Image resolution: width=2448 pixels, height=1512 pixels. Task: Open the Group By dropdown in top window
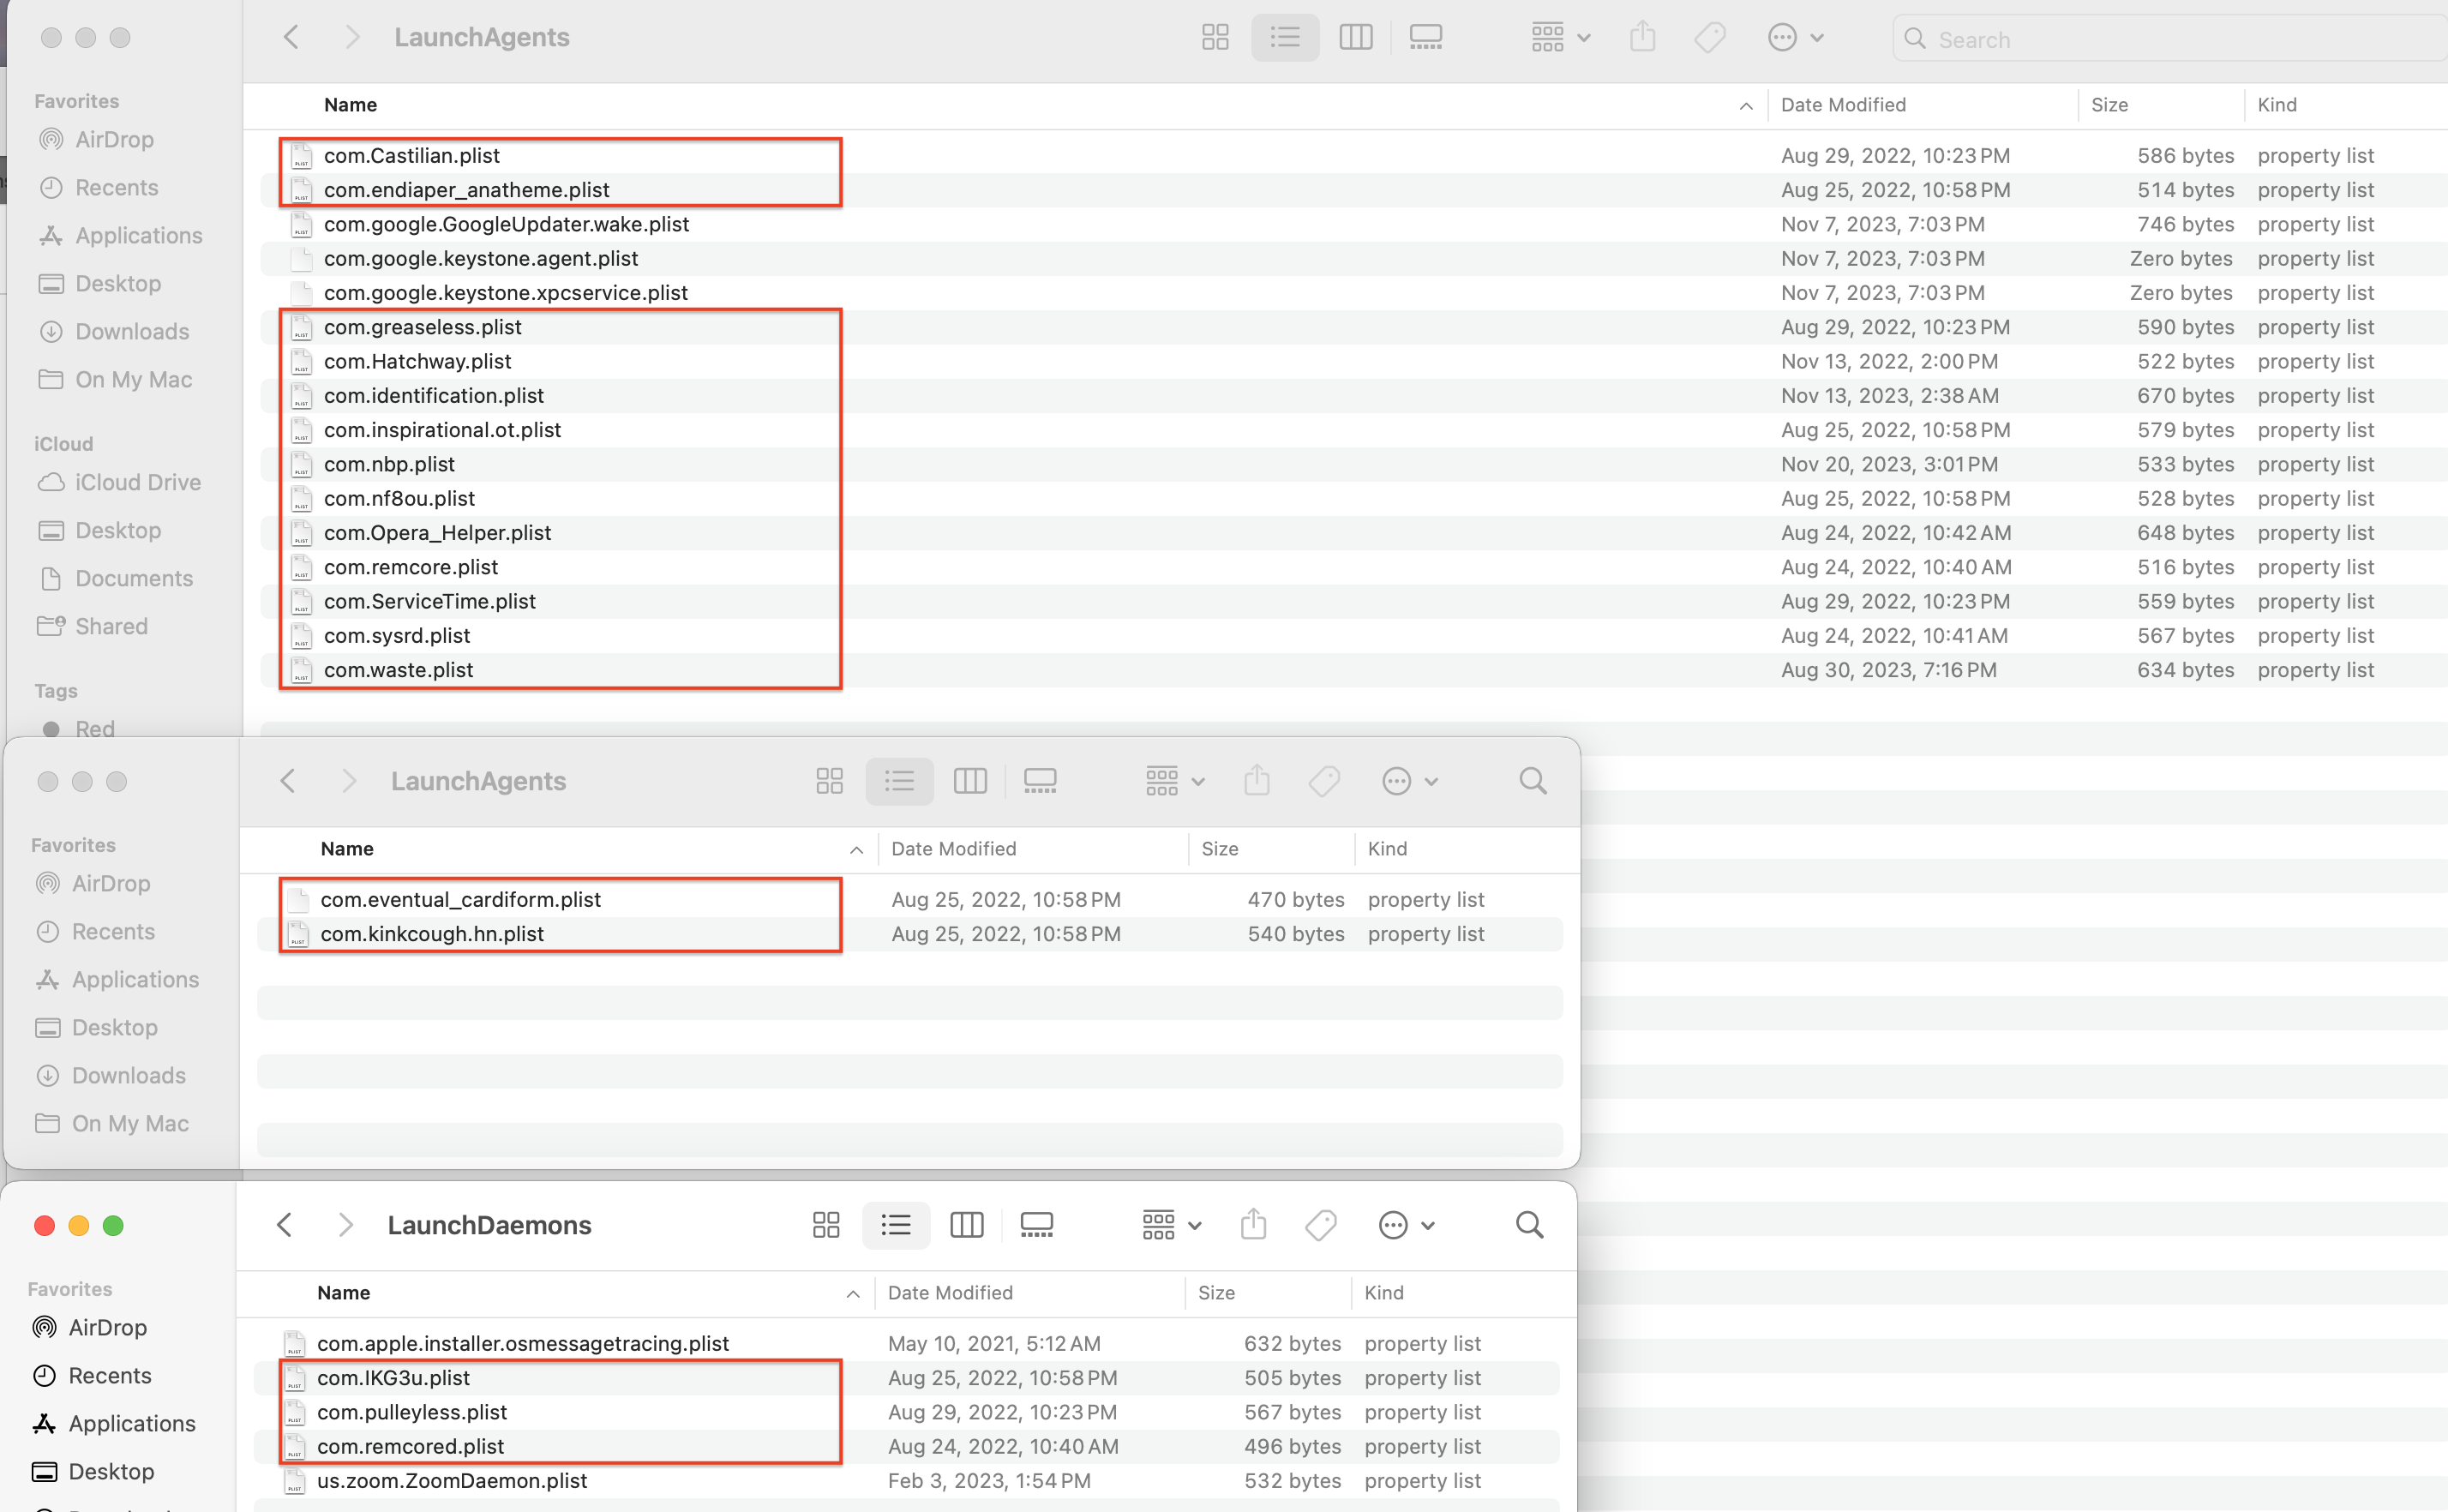[x=1560, y=38]
